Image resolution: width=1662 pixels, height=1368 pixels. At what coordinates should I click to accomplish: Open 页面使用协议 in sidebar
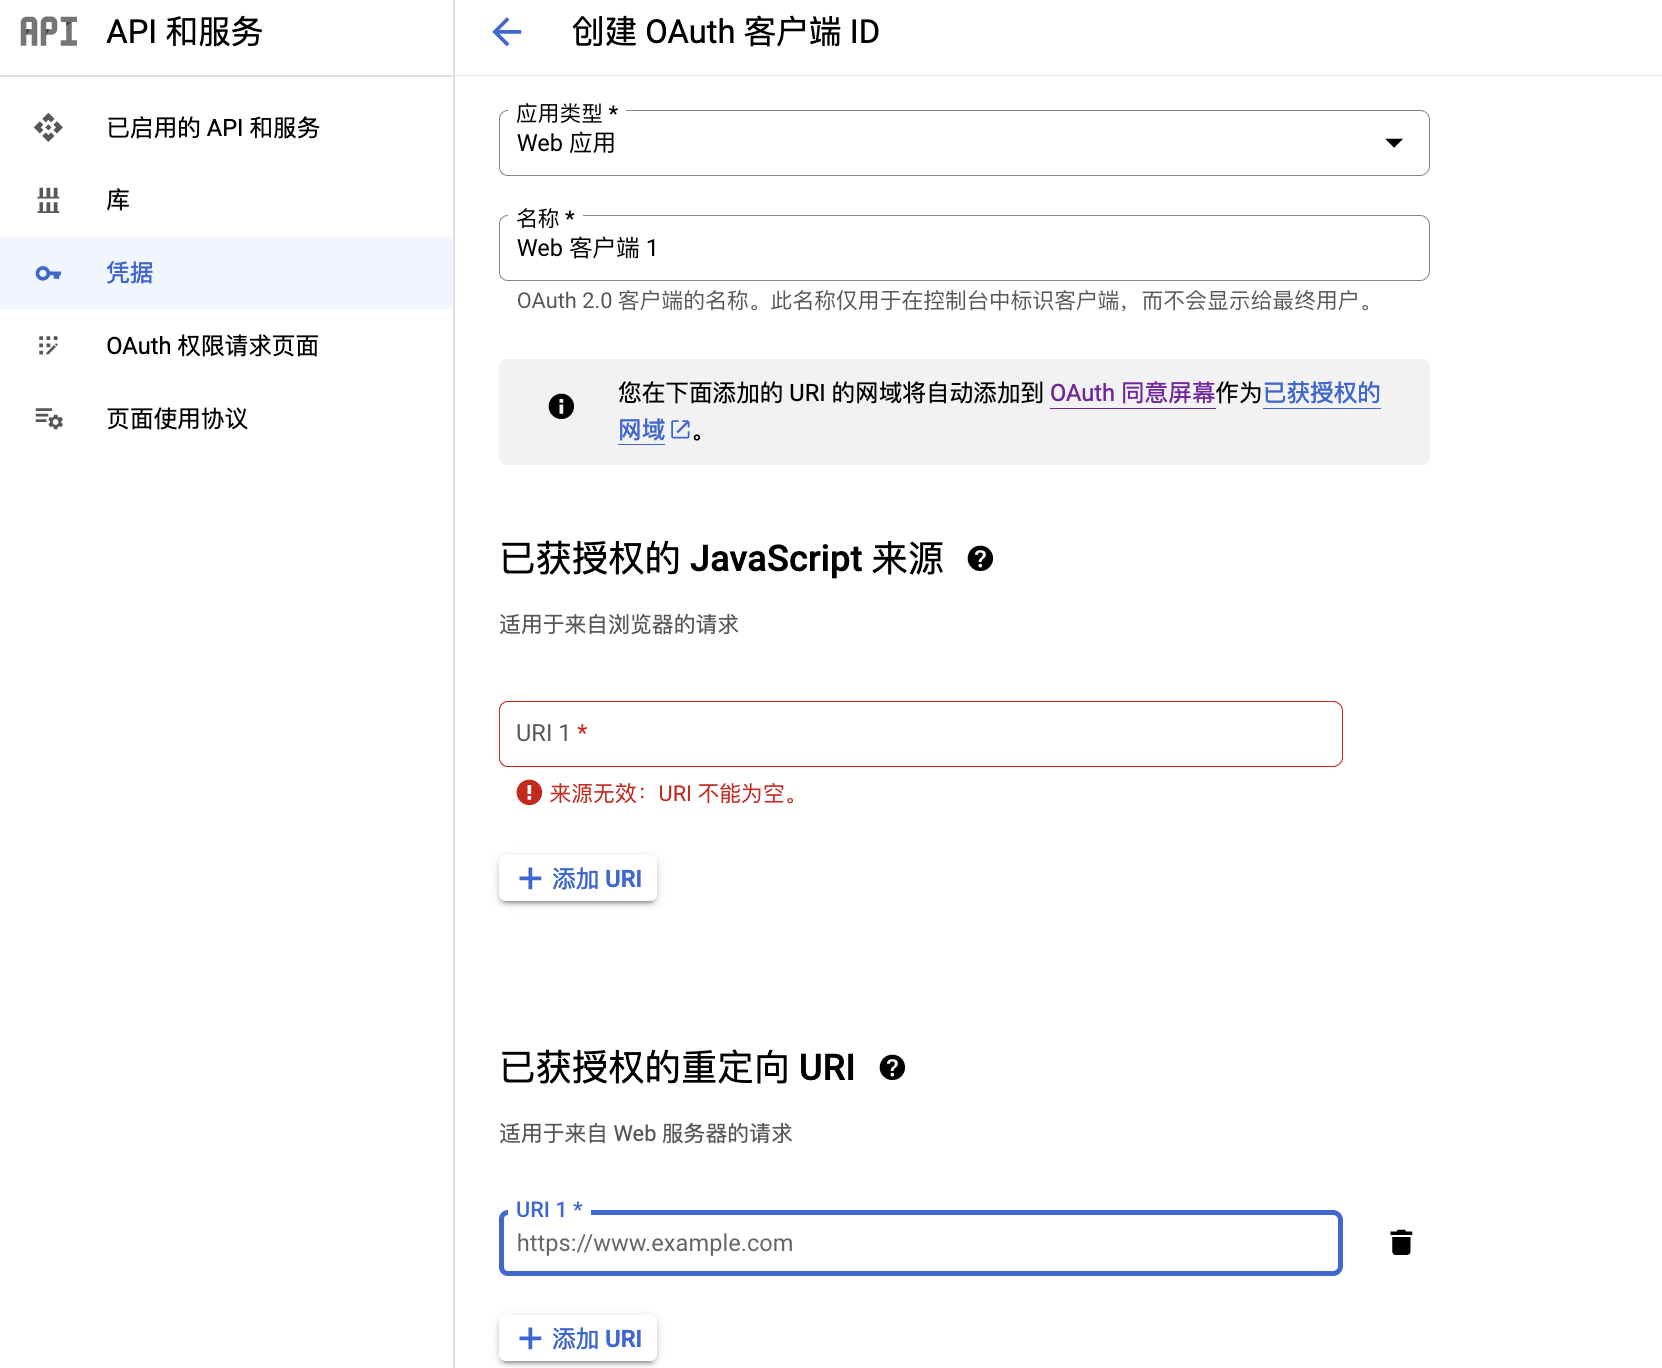tap(226, 418)
